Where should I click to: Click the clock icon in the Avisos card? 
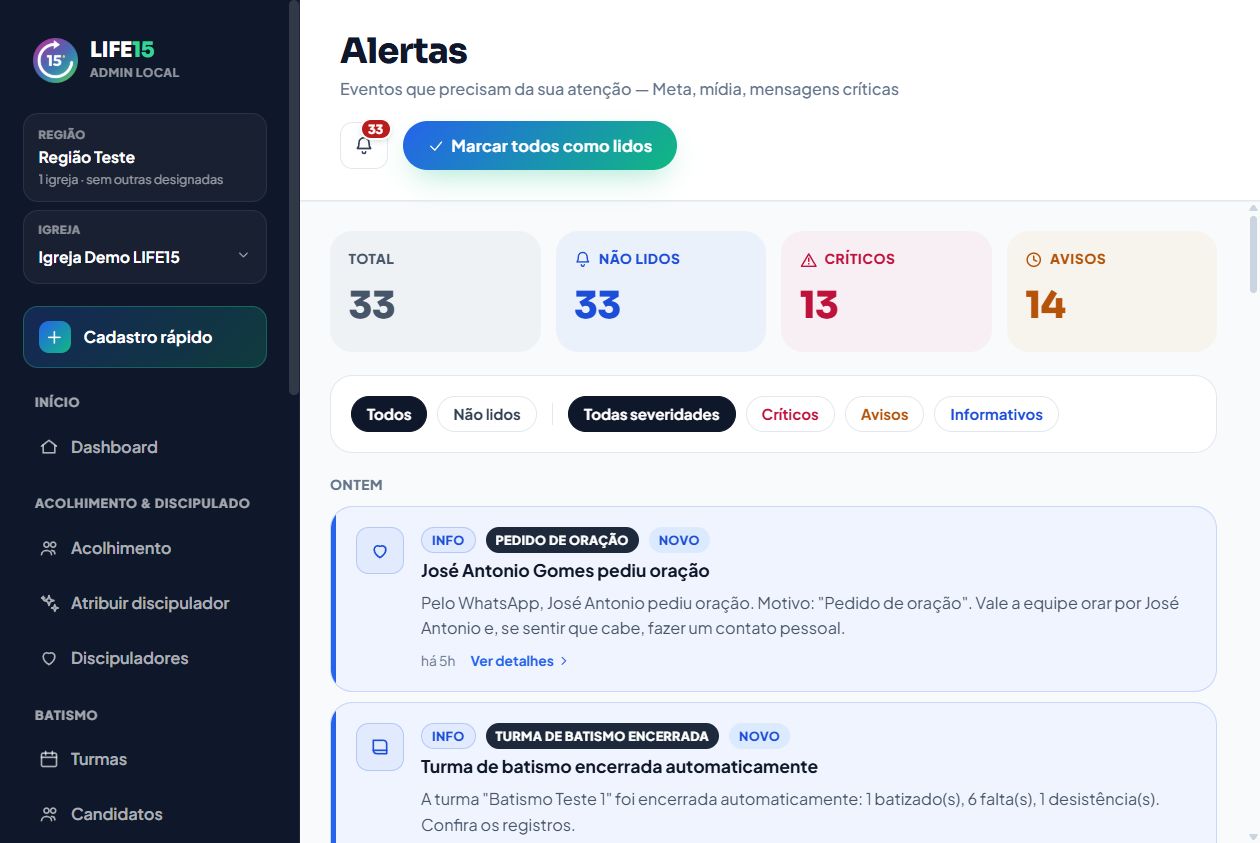point(1034,259)
